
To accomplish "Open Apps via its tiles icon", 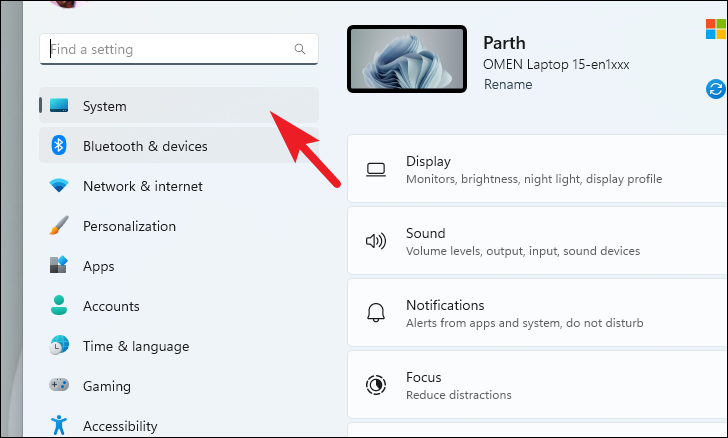I will (x=59, y=265).
